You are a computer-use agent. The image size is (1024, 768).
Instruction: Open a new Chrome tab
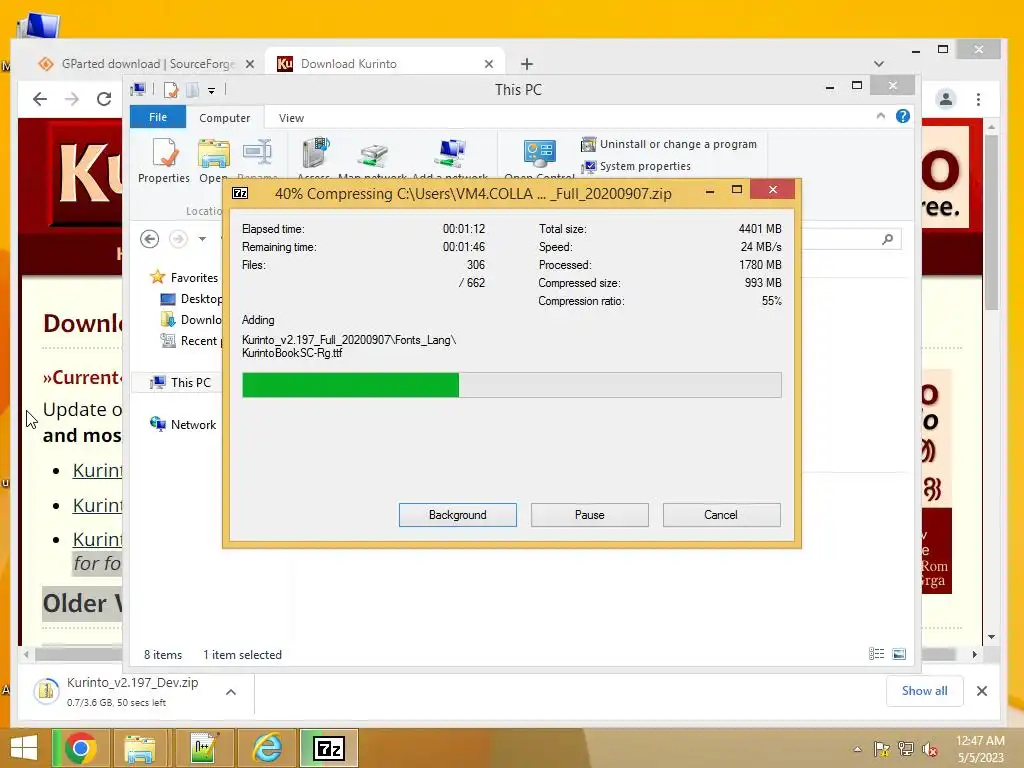527,64
